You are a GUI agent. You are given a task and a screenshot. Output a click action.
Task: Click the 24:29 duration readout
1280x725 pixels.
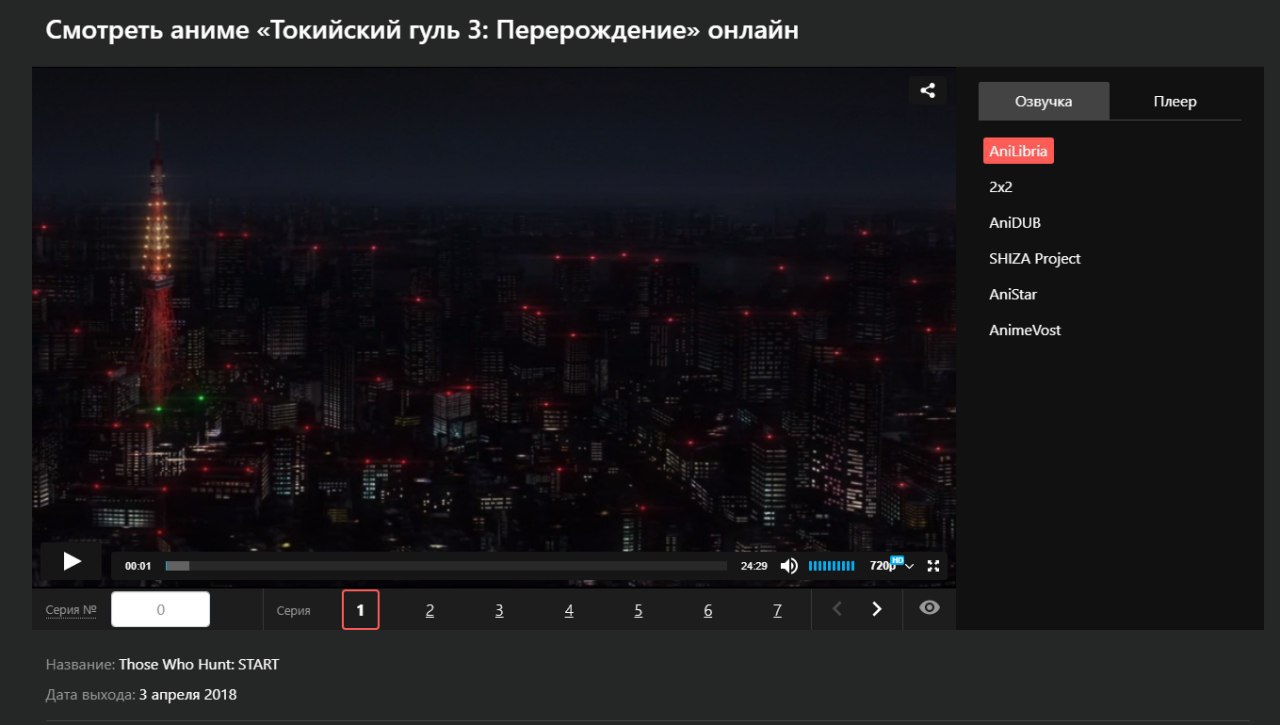pyautogui.click(x=753, y=566)
